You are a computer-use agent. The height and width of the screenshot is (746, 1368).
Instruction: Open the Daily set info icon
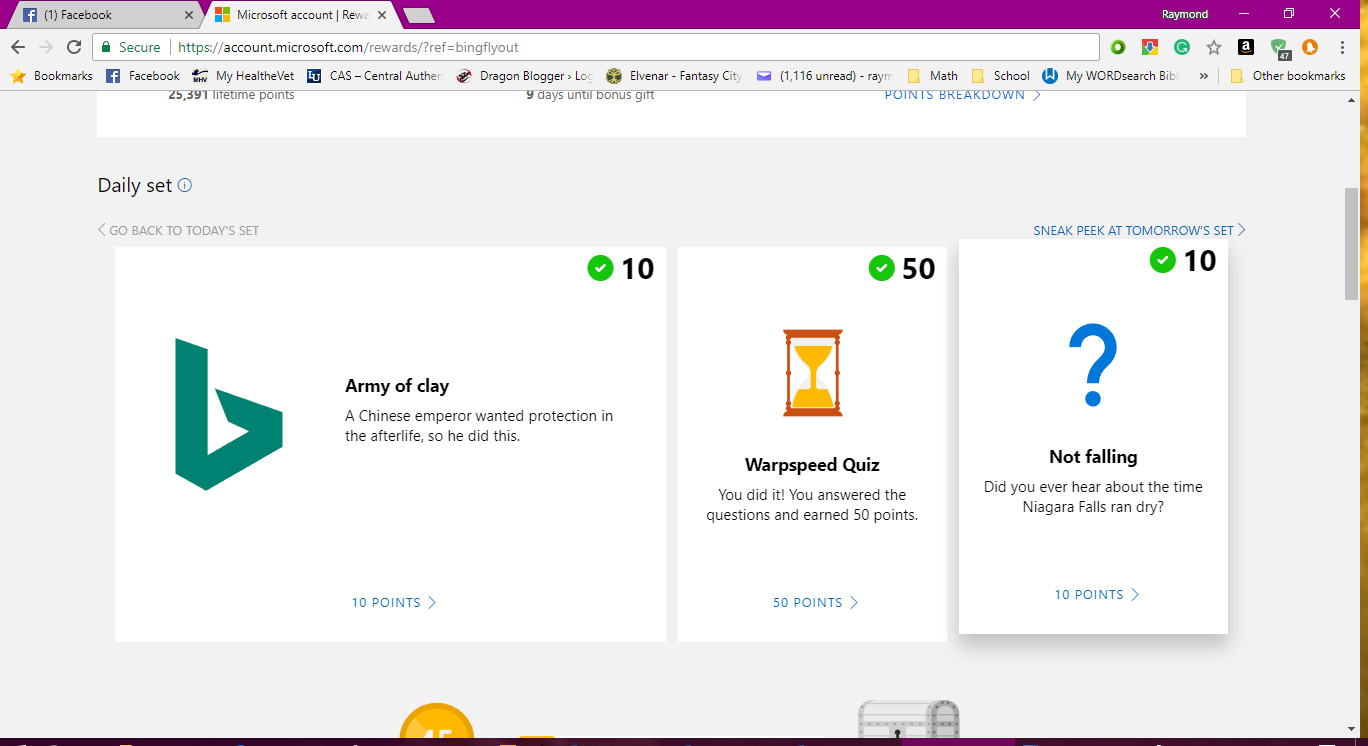tap(184, 185)
